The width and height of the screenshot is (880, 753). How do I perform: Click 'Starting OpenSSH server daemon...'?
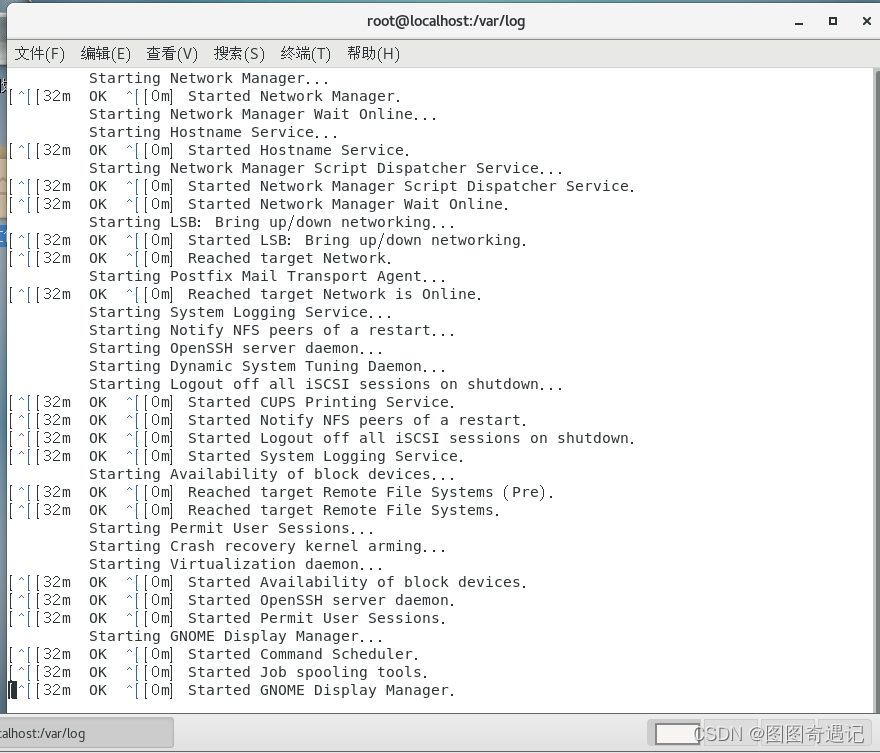click(x=236, y=348)
